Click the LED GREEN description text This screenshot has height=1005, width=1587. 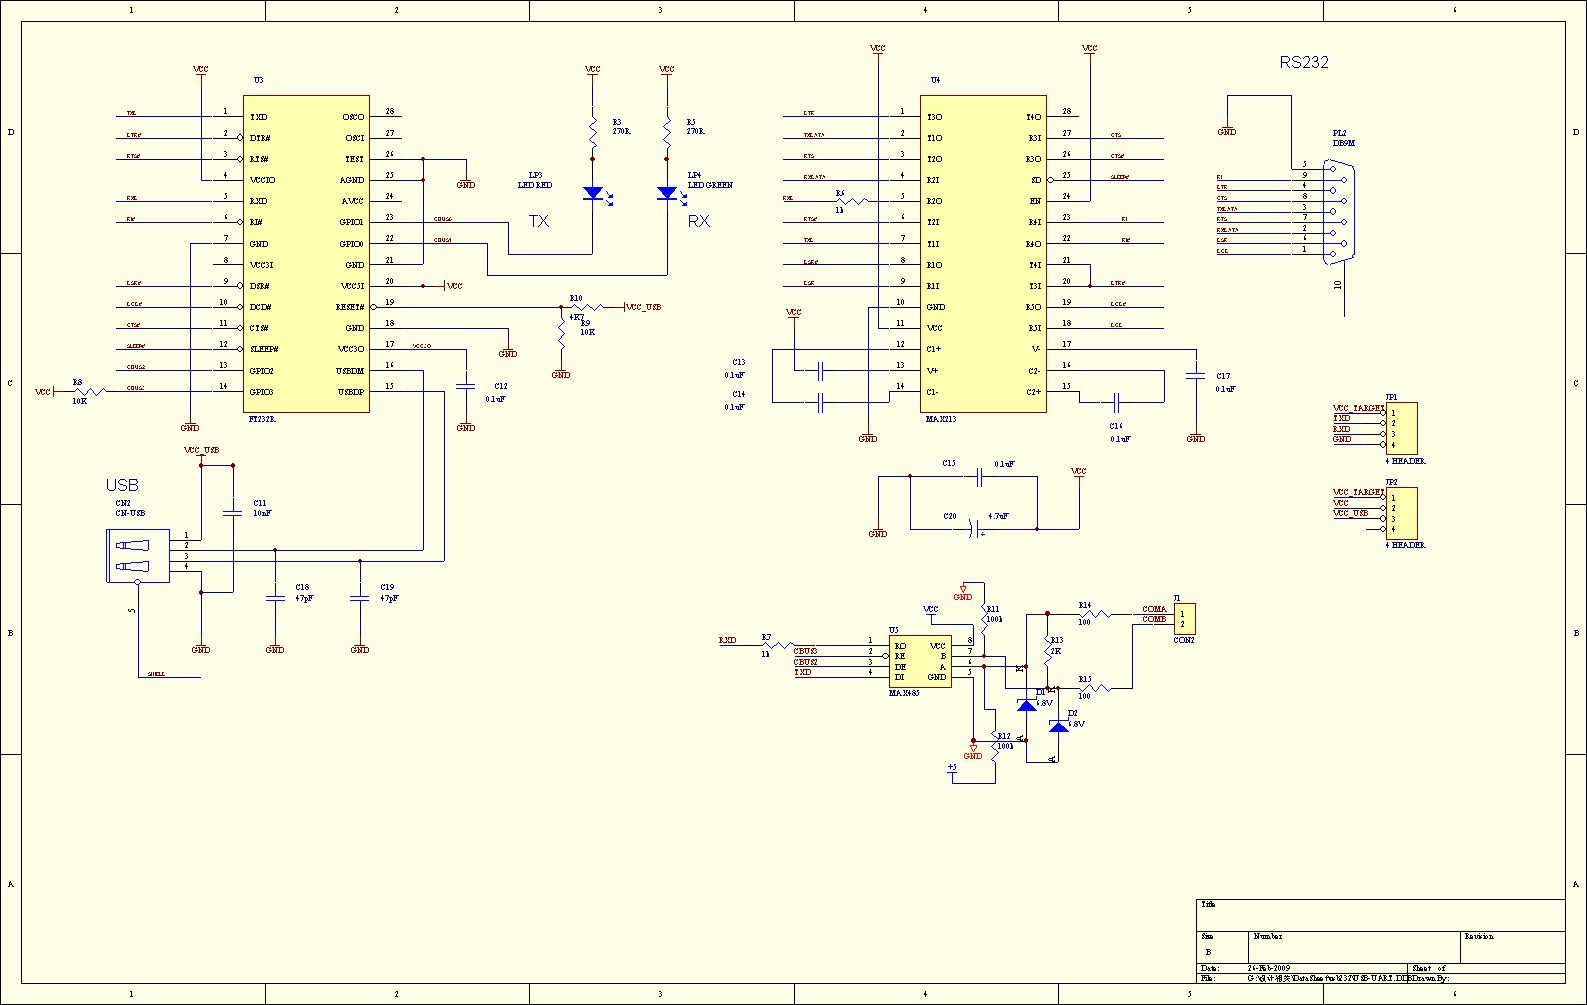[x=710, y=185]
